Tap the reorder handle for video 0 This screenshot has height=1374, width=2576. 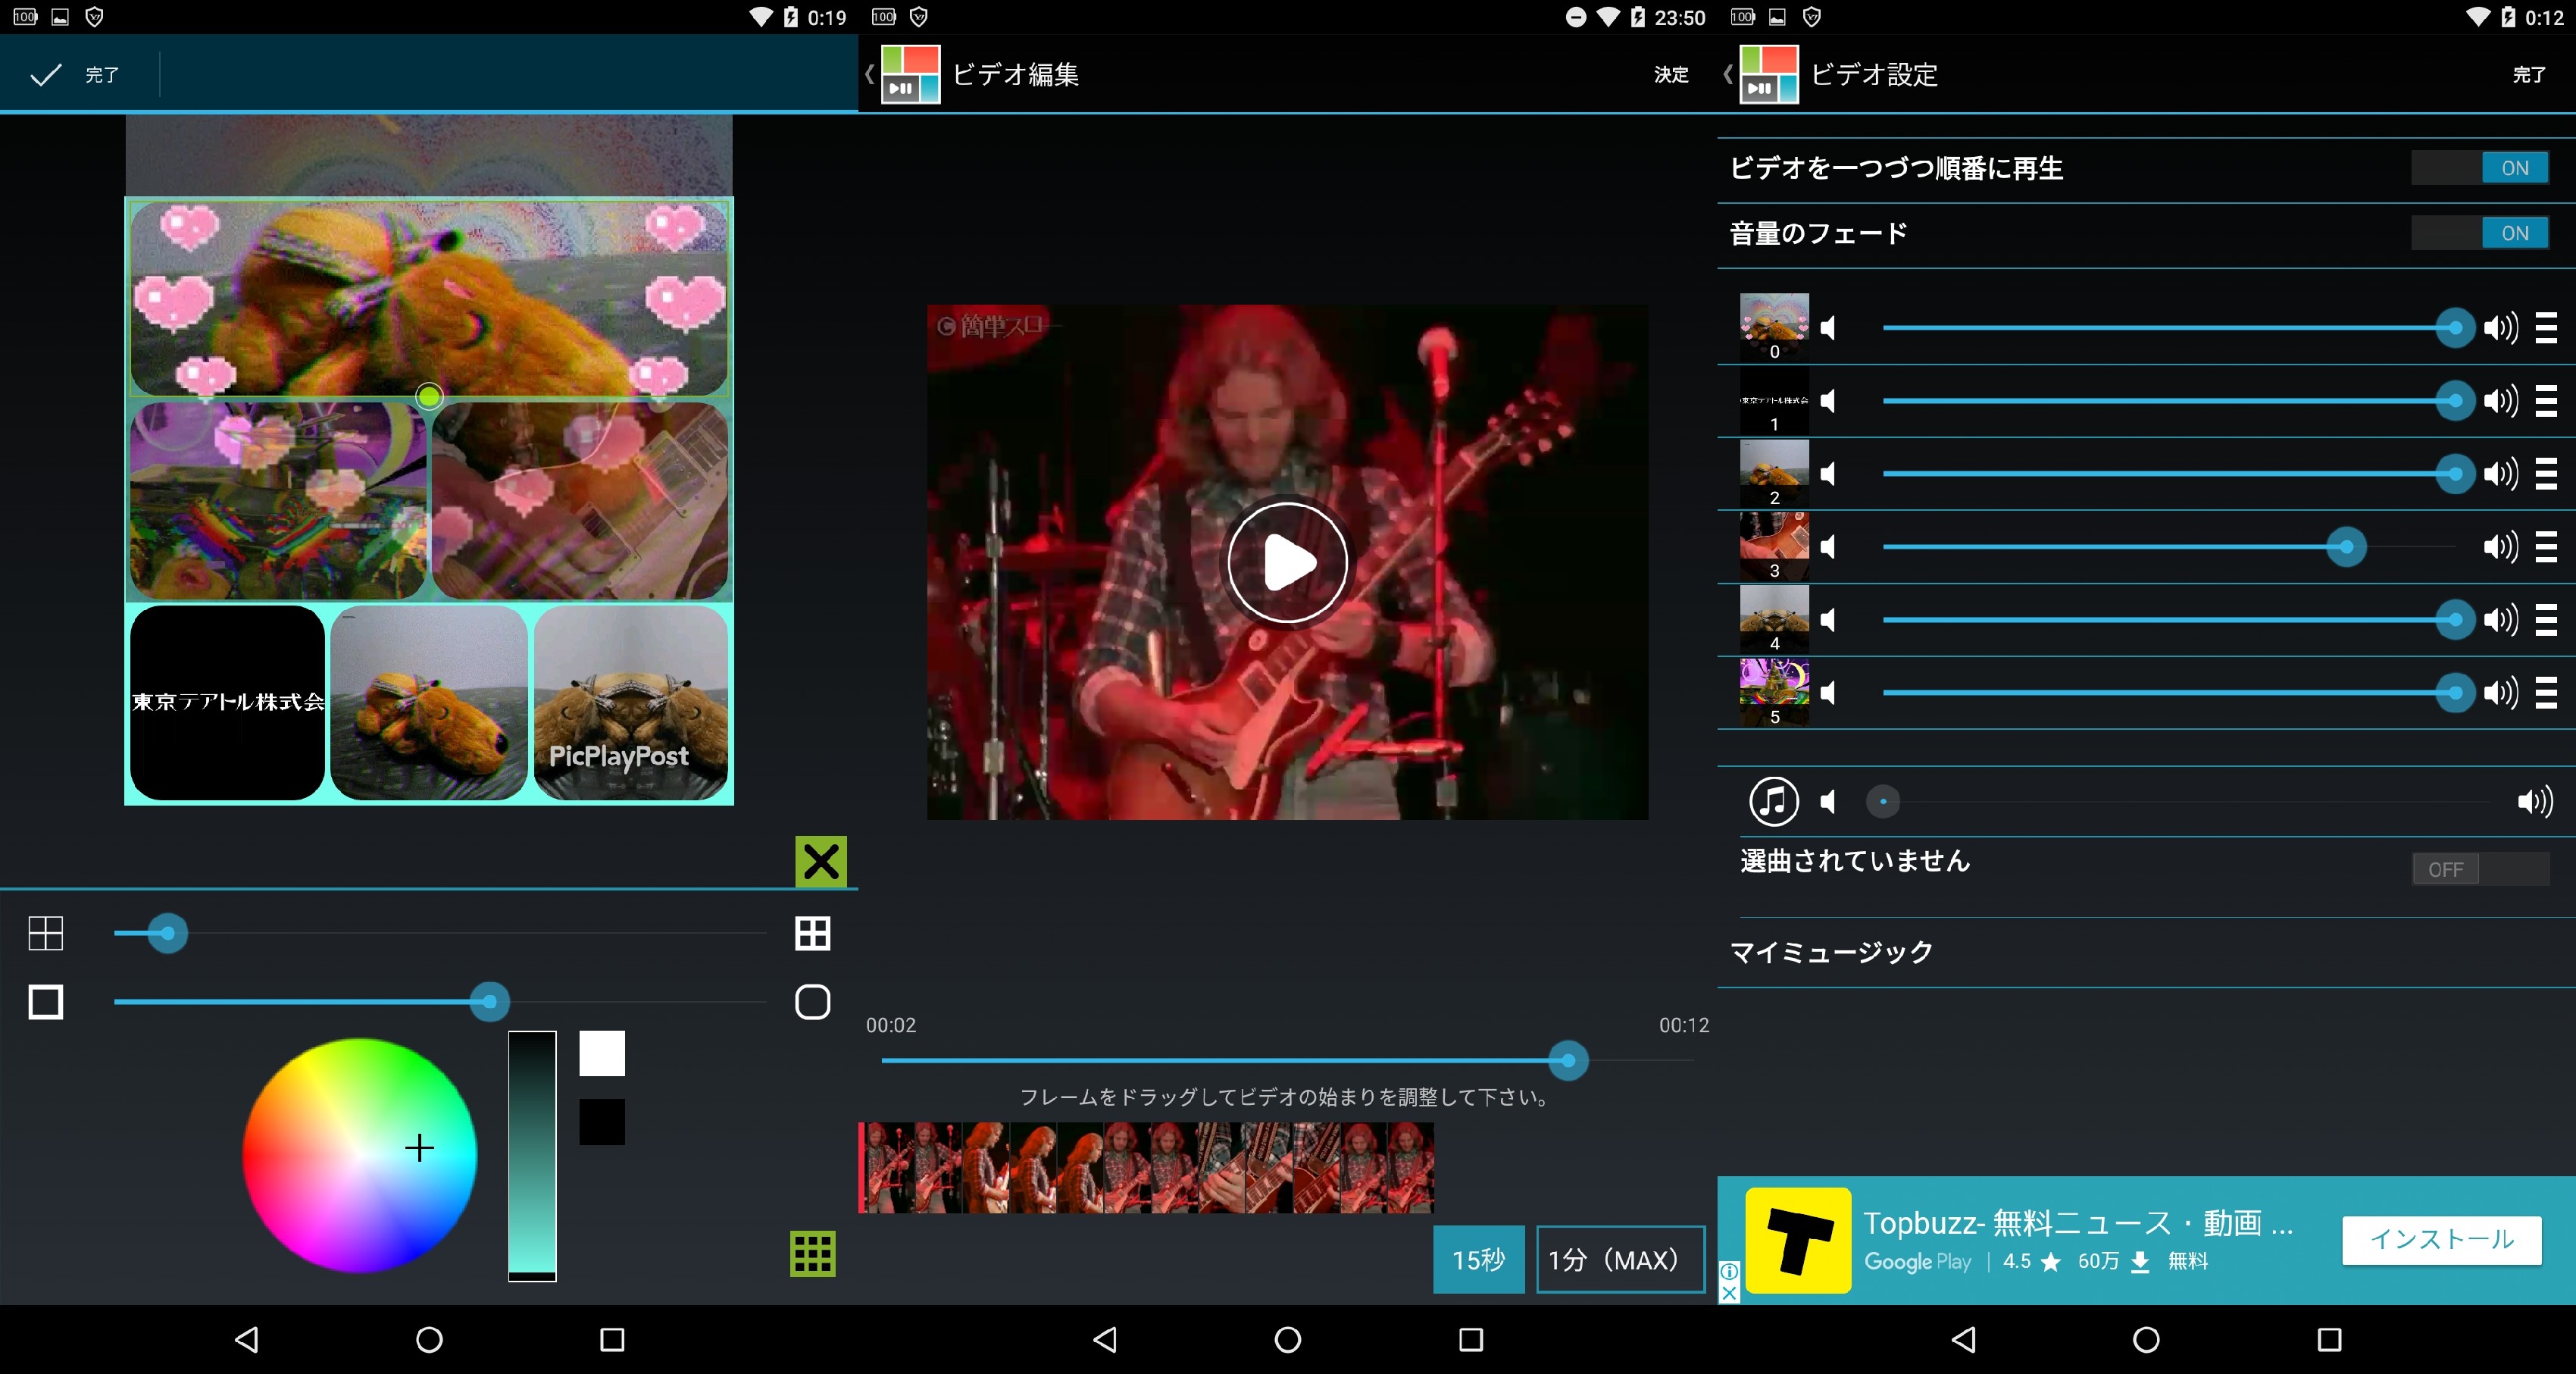click(2546, 328)
